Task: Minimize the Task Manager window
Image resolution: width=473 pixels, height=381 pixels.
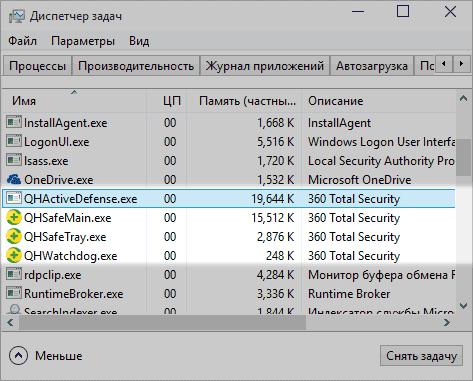Action: 358,12
